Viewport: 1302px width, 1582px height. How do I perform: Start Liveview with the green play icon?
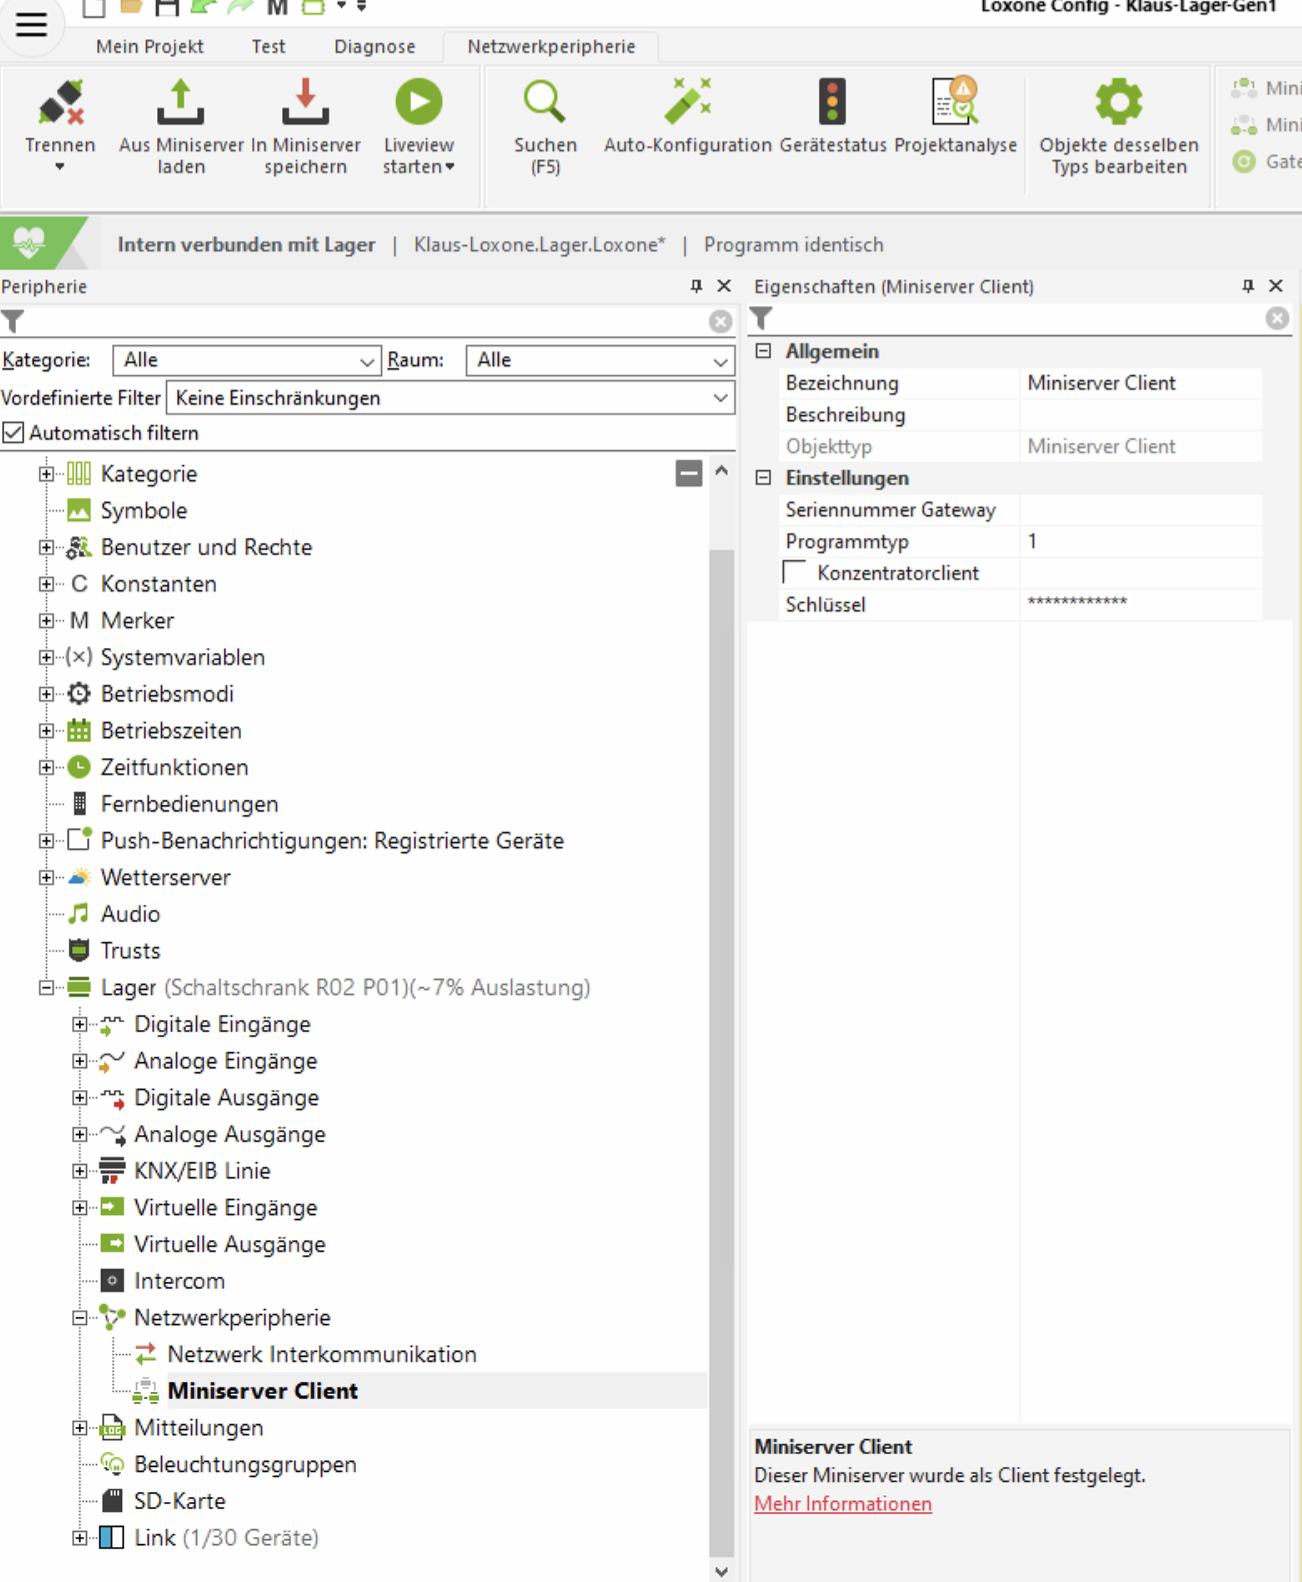419,102
